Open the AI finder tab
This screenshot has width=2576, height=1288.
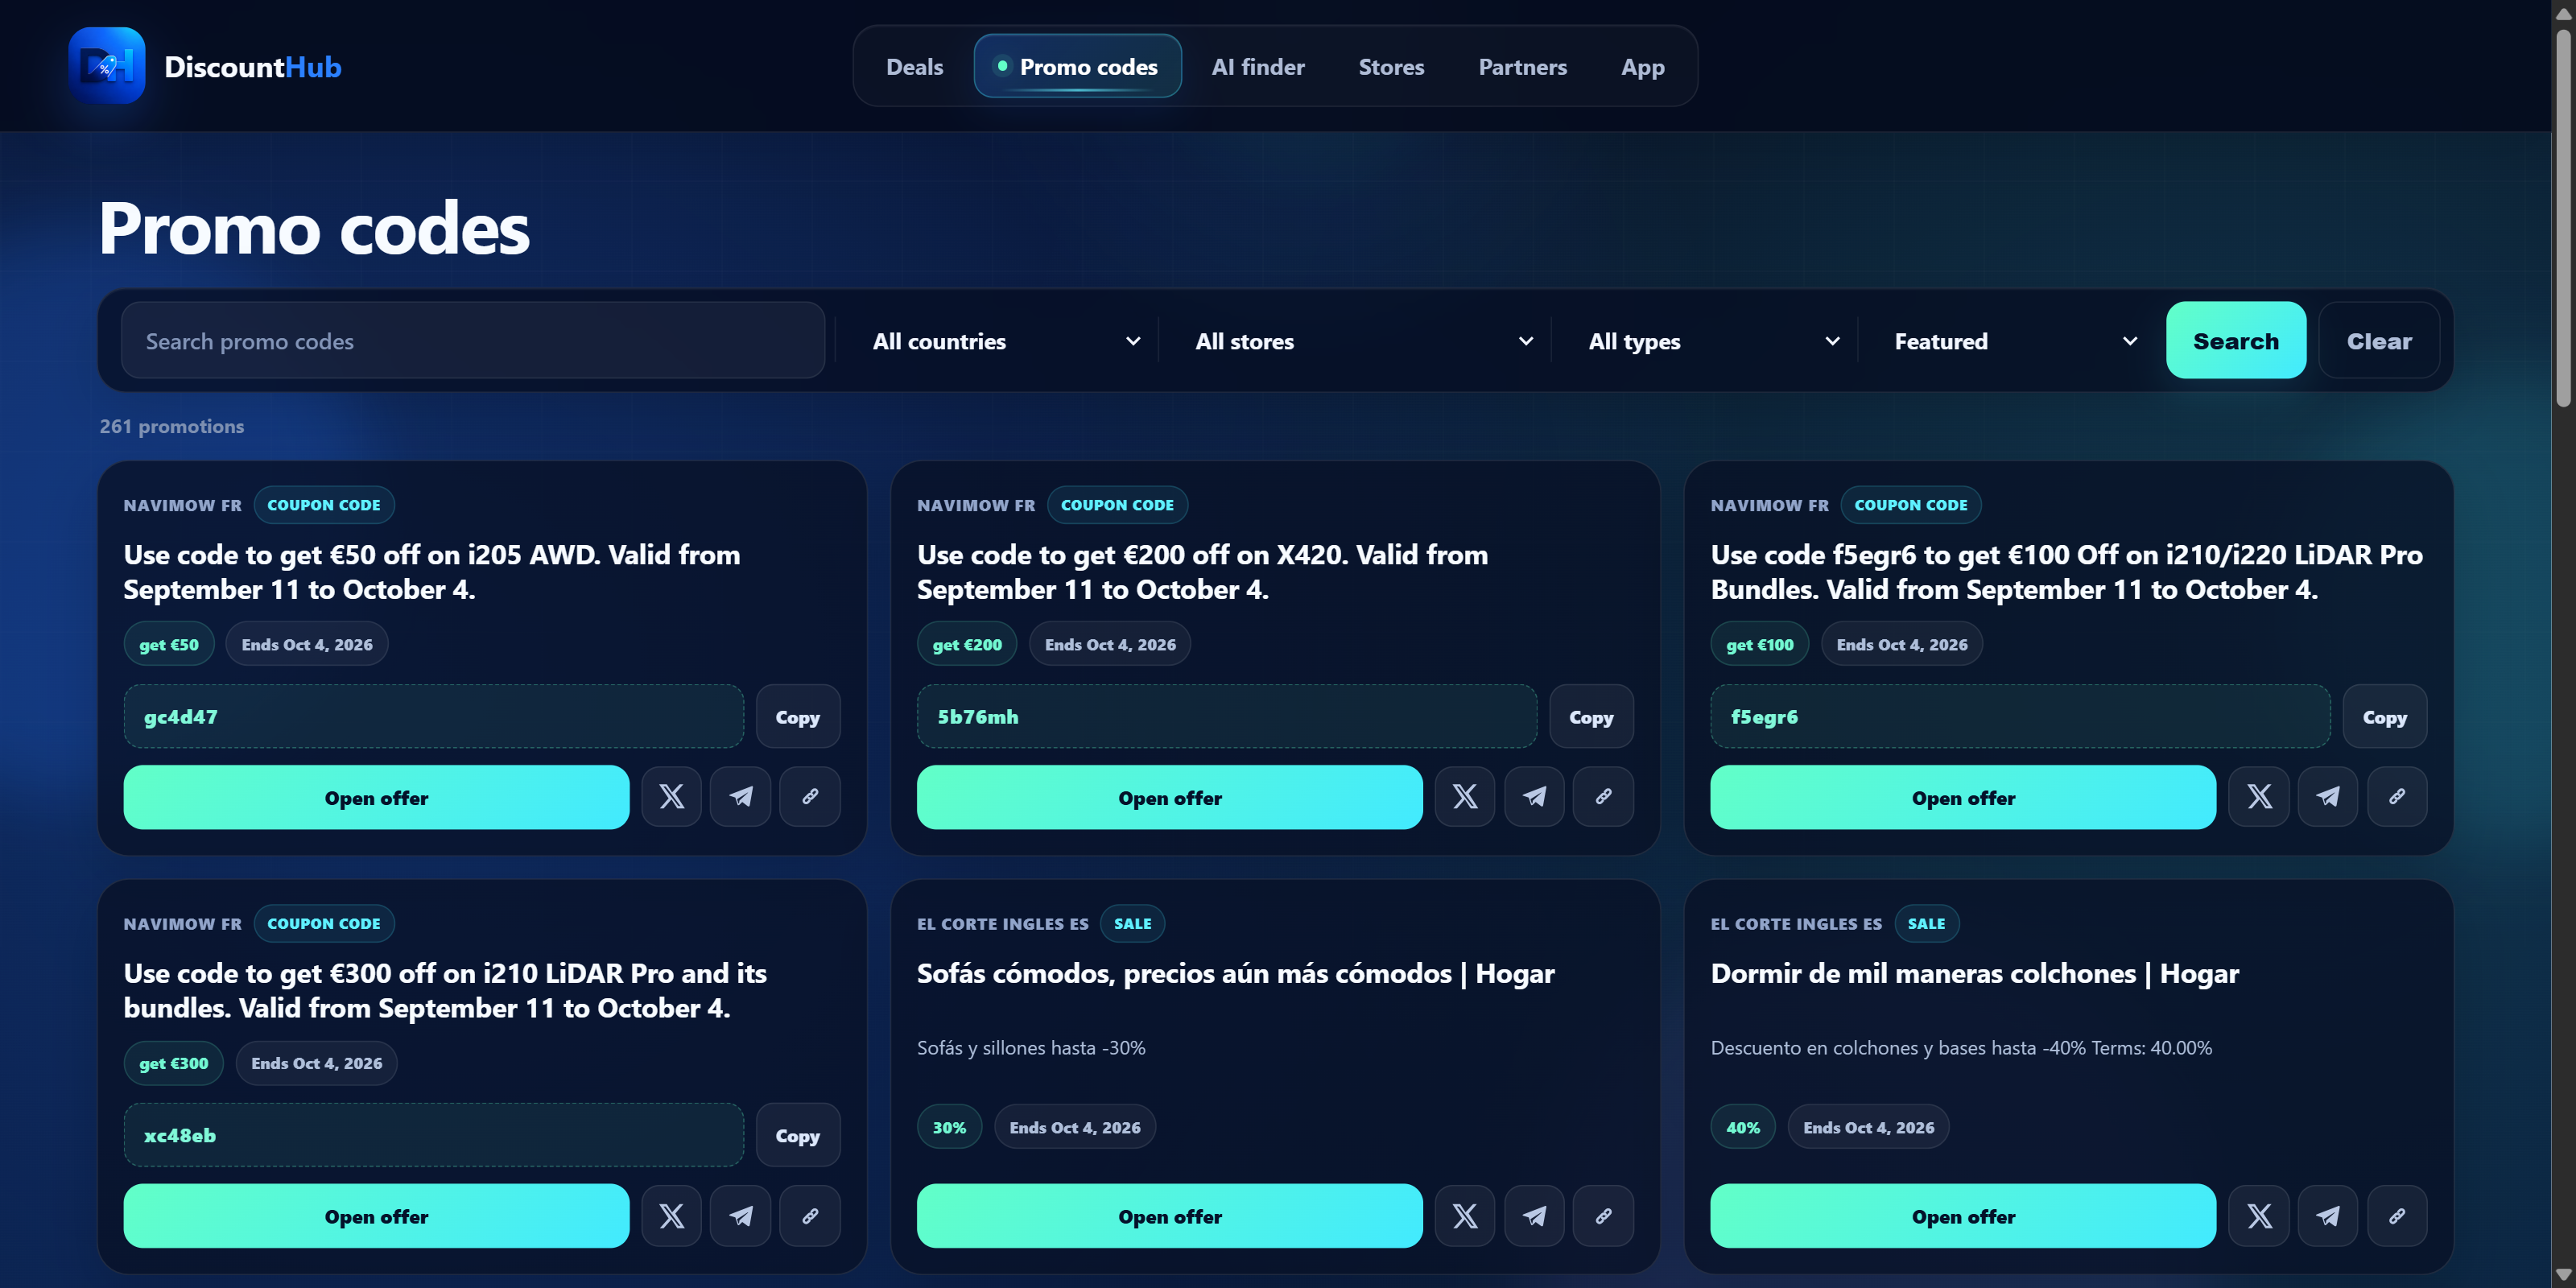[1258, 67]
